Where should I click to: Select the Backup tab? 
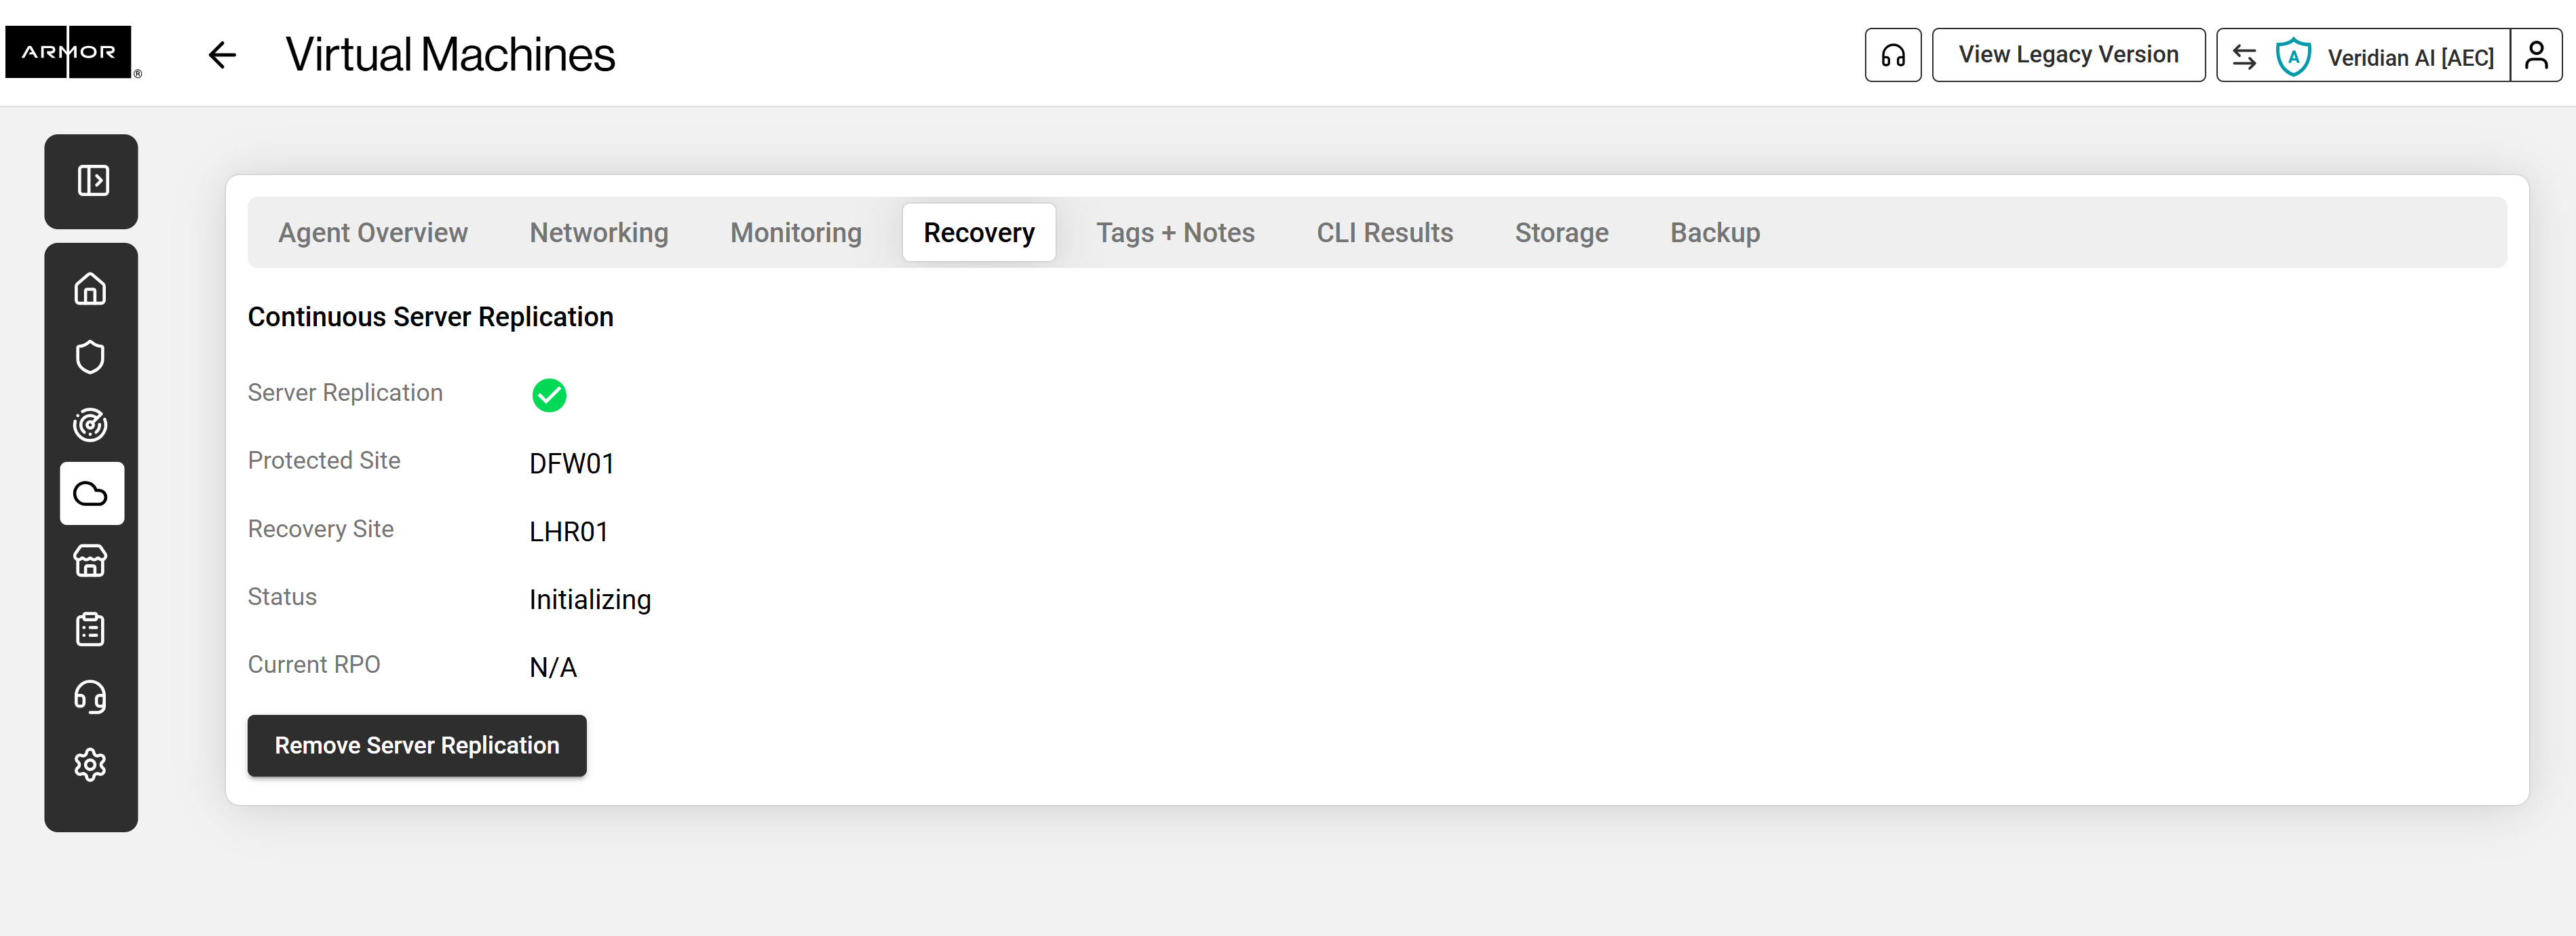tap(1714, 233)
